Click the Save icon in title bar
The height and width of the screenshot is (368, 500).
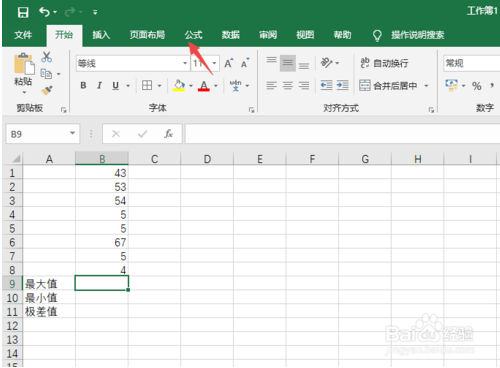(23, 12)
